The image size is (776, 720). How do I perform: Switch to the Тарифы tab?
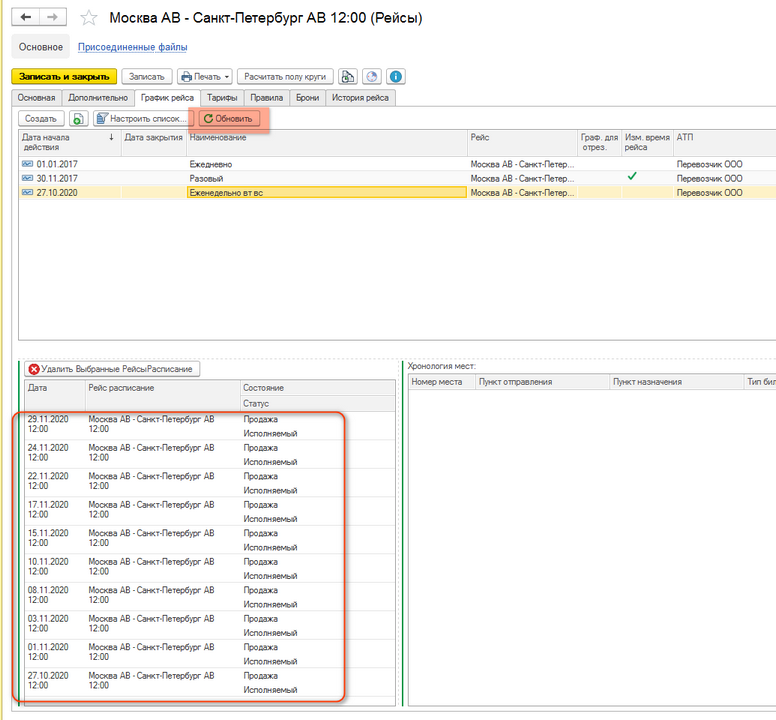coord(222,98)
